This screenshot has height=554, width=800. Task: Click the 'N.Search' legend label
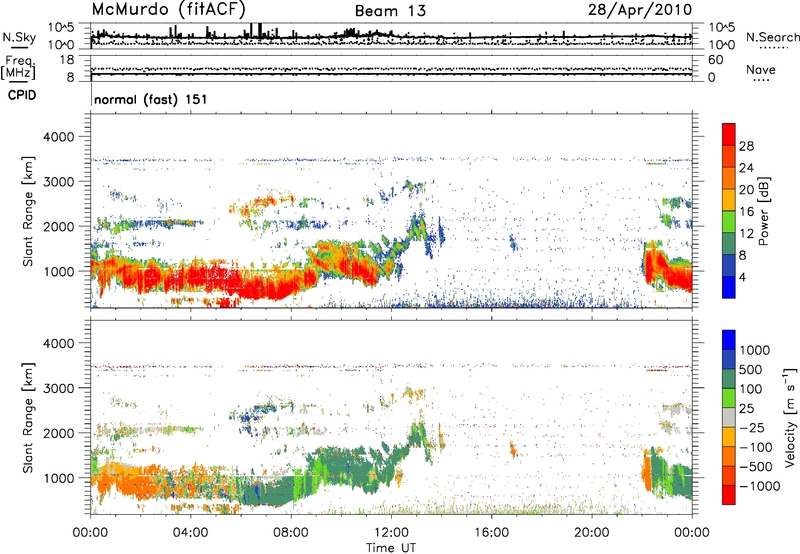pos(772,37)
